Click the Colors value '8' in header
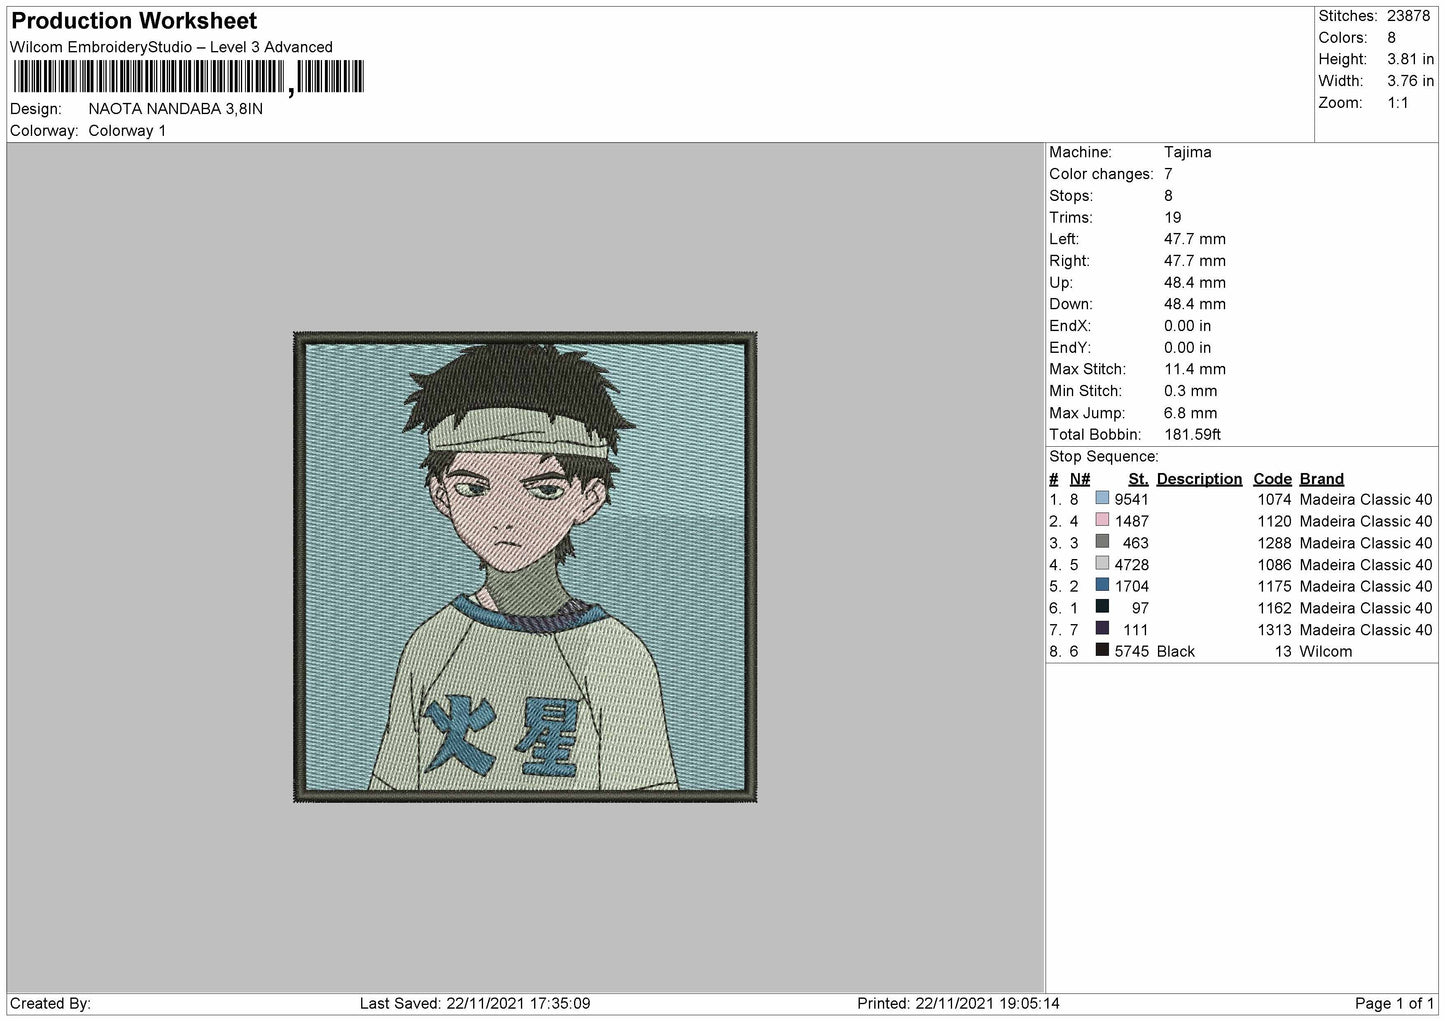 [1392, 38]
